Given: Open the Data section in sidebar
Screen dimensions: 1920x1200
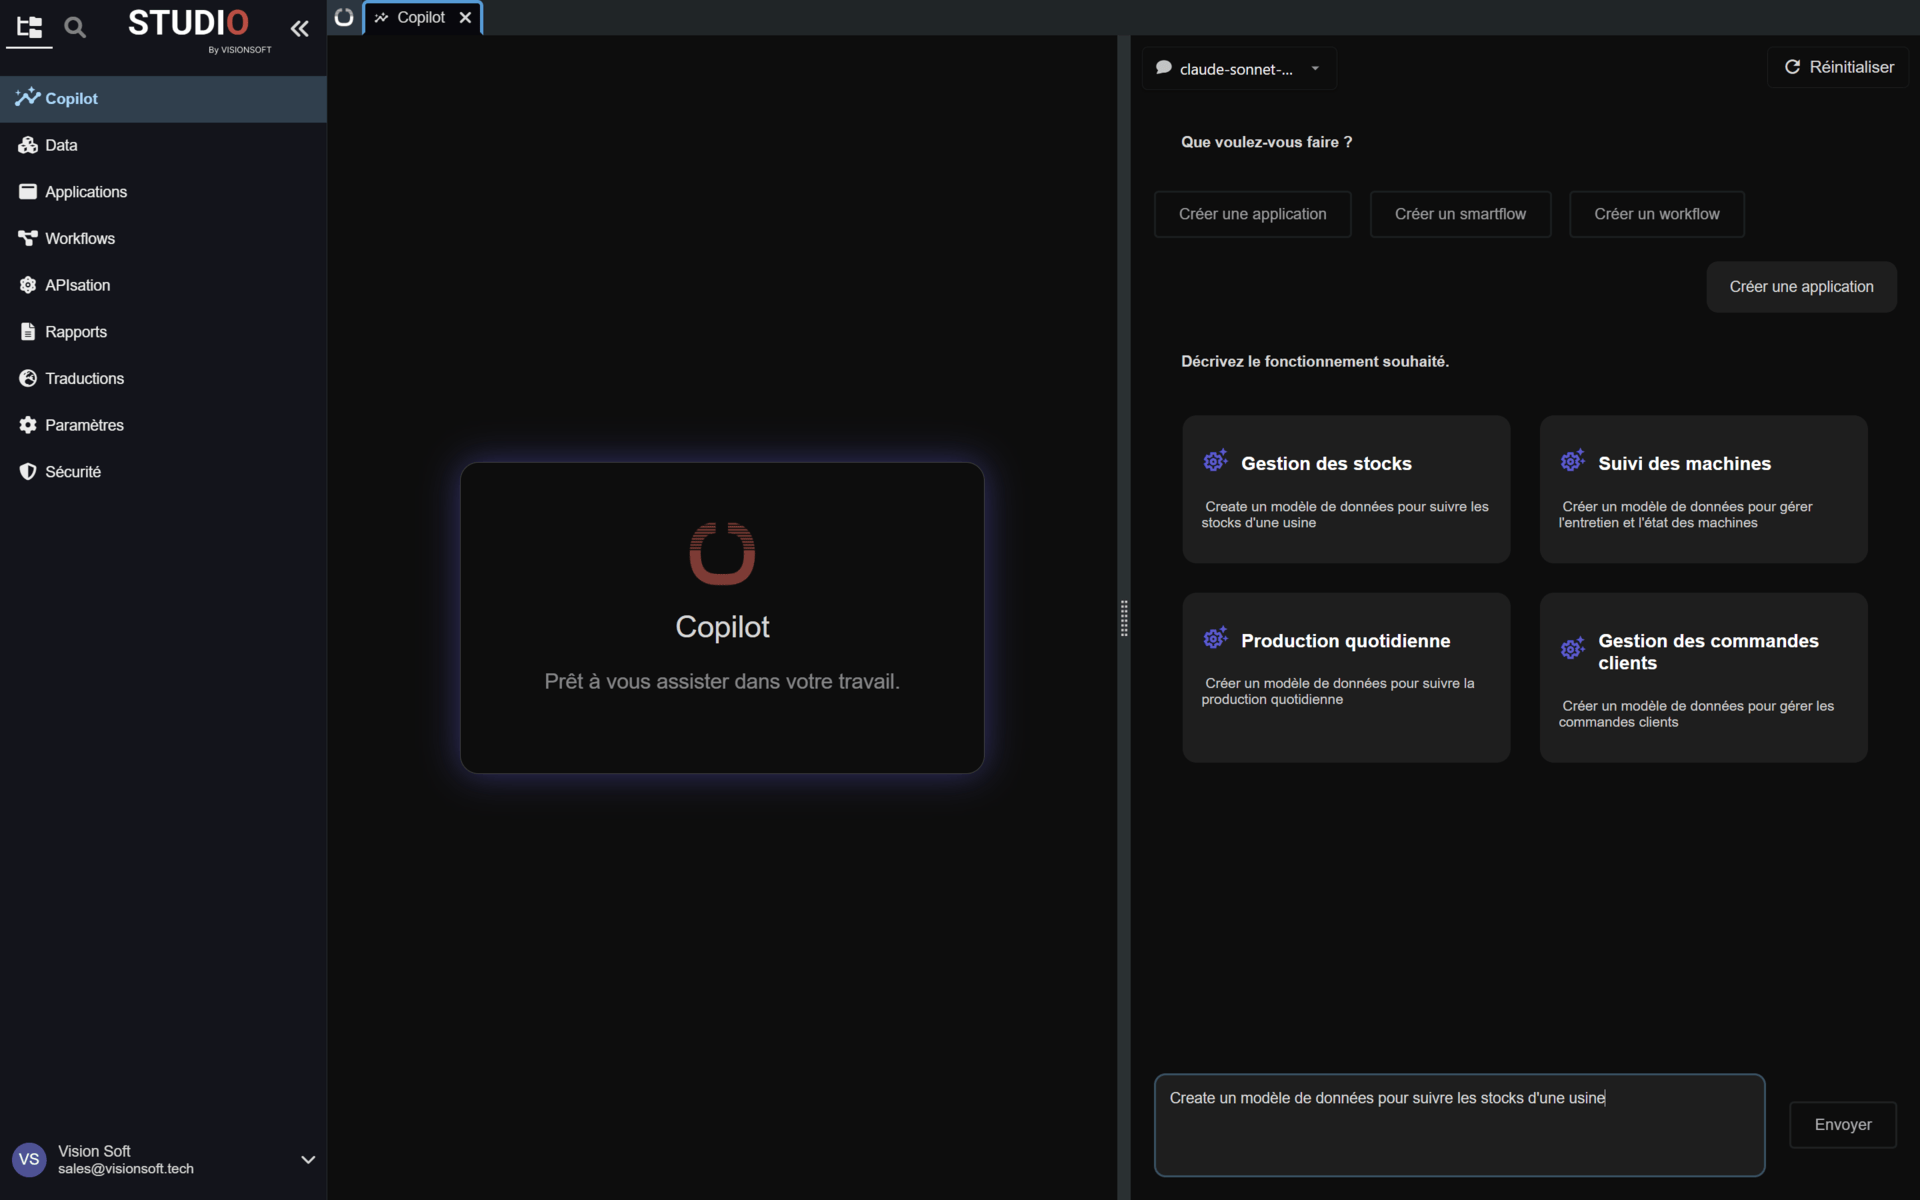Looking at the screenshot, I should [x=61, y=145].
